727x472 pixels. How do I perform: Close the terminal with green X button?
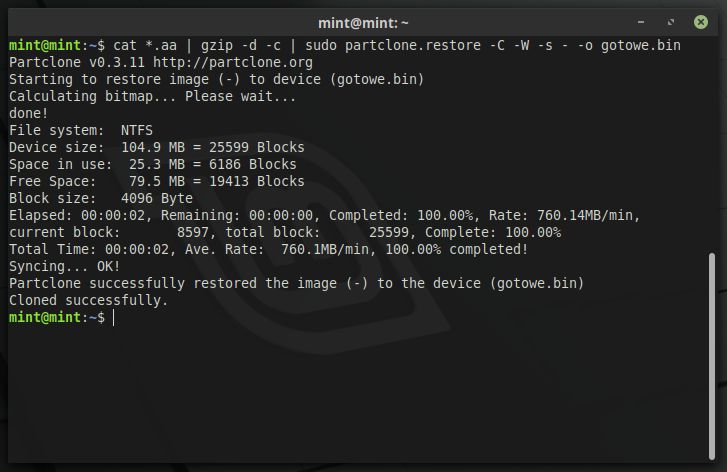click(701, 22)
